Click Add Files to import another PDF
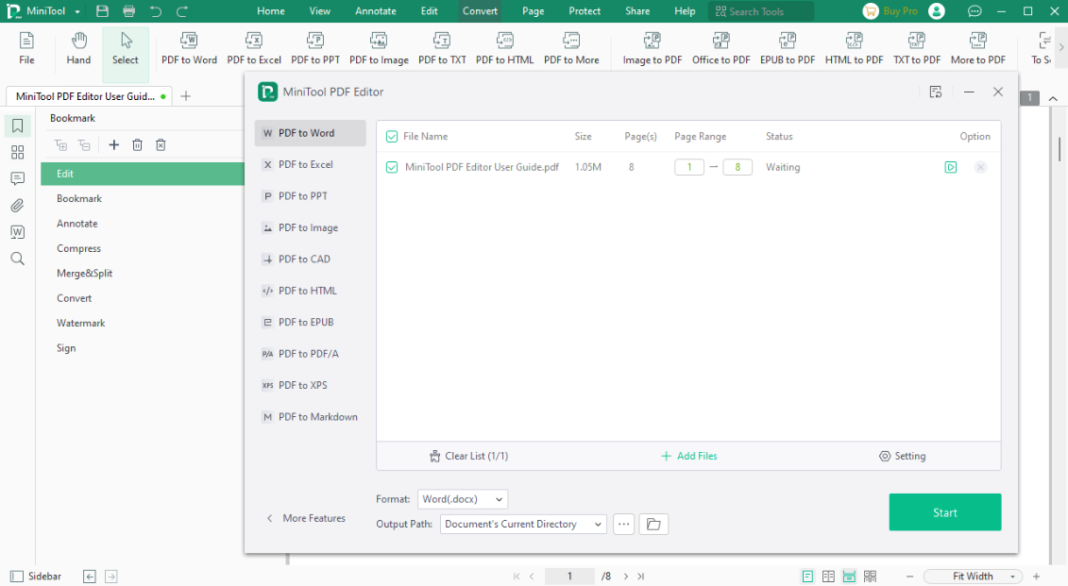Viewport: 1068px width, 586px height. point(688,455)
